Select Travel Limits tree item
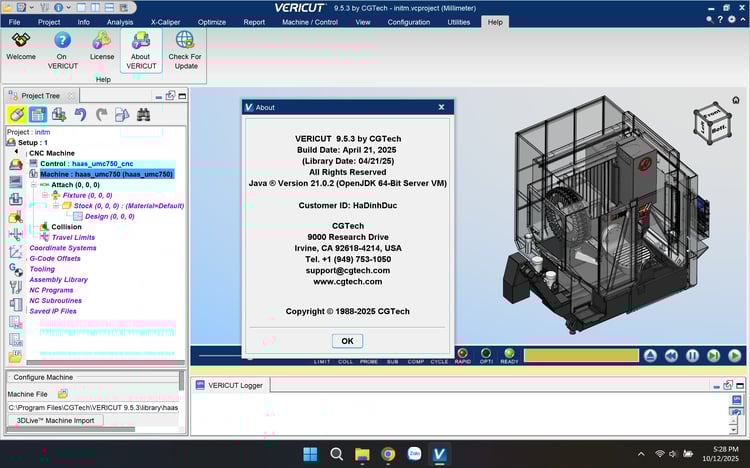Image resolution: width=750 pixels, height=468 pixels. [x=73, y=237]
